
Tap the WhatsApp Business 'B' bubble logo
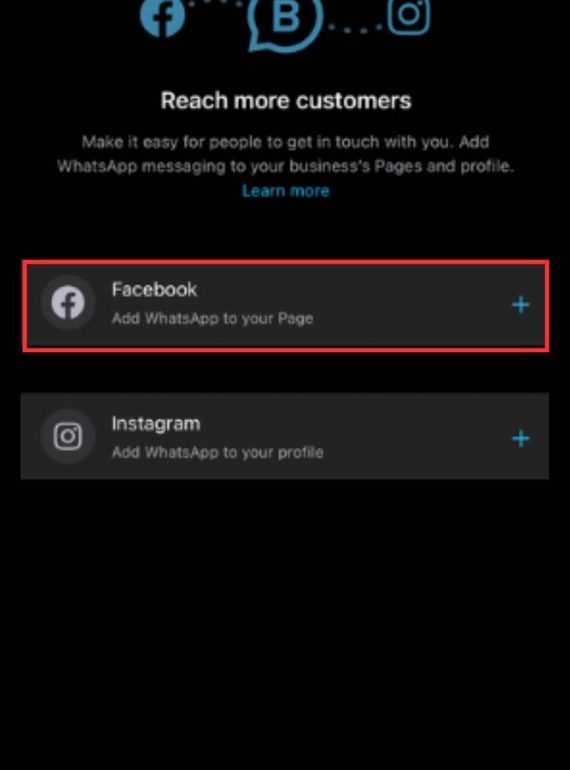point(286,22)
